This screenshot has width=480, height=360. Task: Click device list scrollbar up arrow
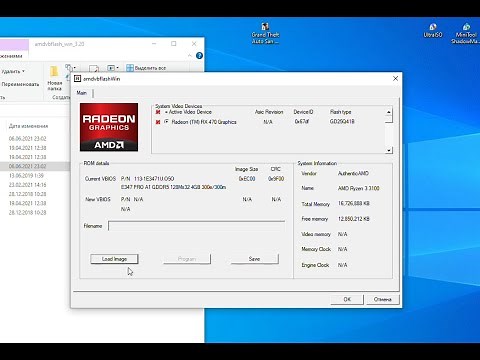point(389,112)
